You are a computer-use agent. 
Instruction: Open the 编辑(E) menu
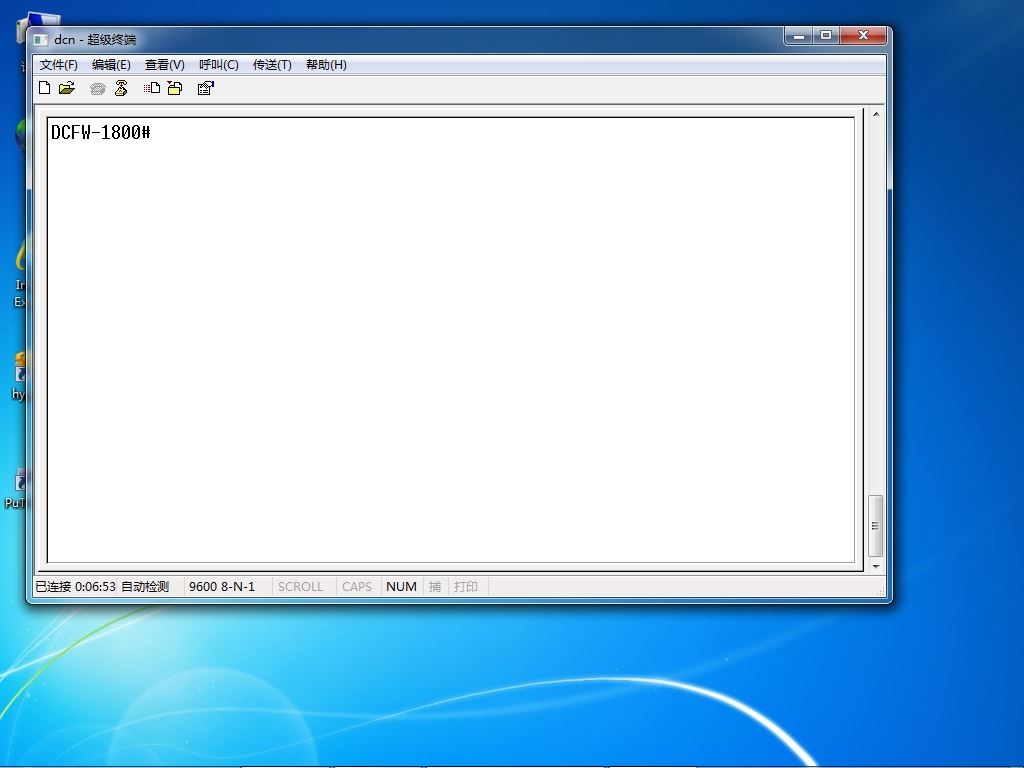coord(111,65)
